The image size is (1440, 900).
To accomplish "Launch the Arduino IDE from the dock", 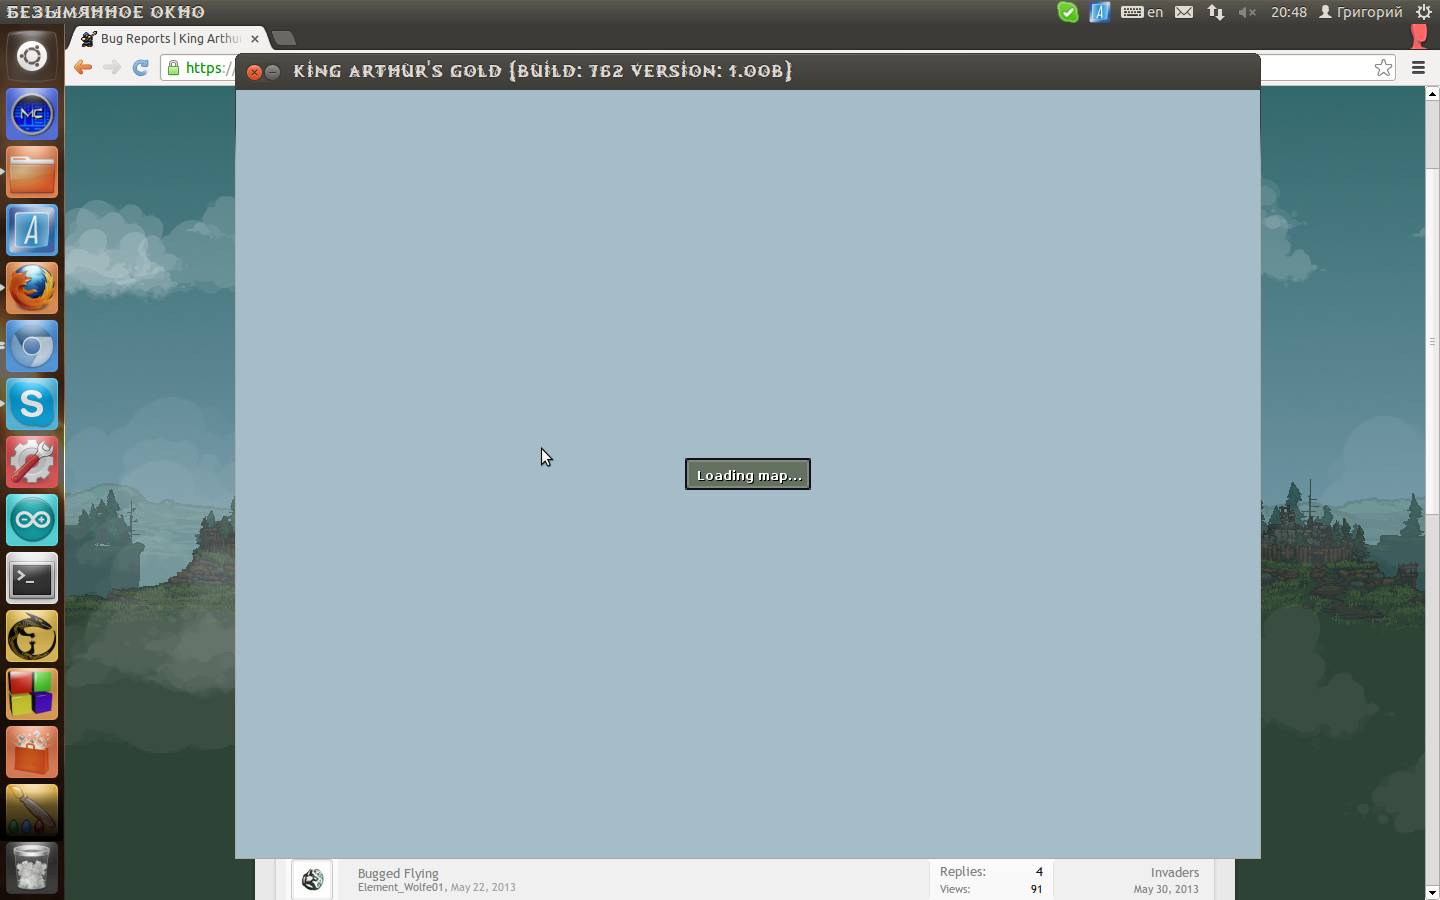I will point(32,520).
